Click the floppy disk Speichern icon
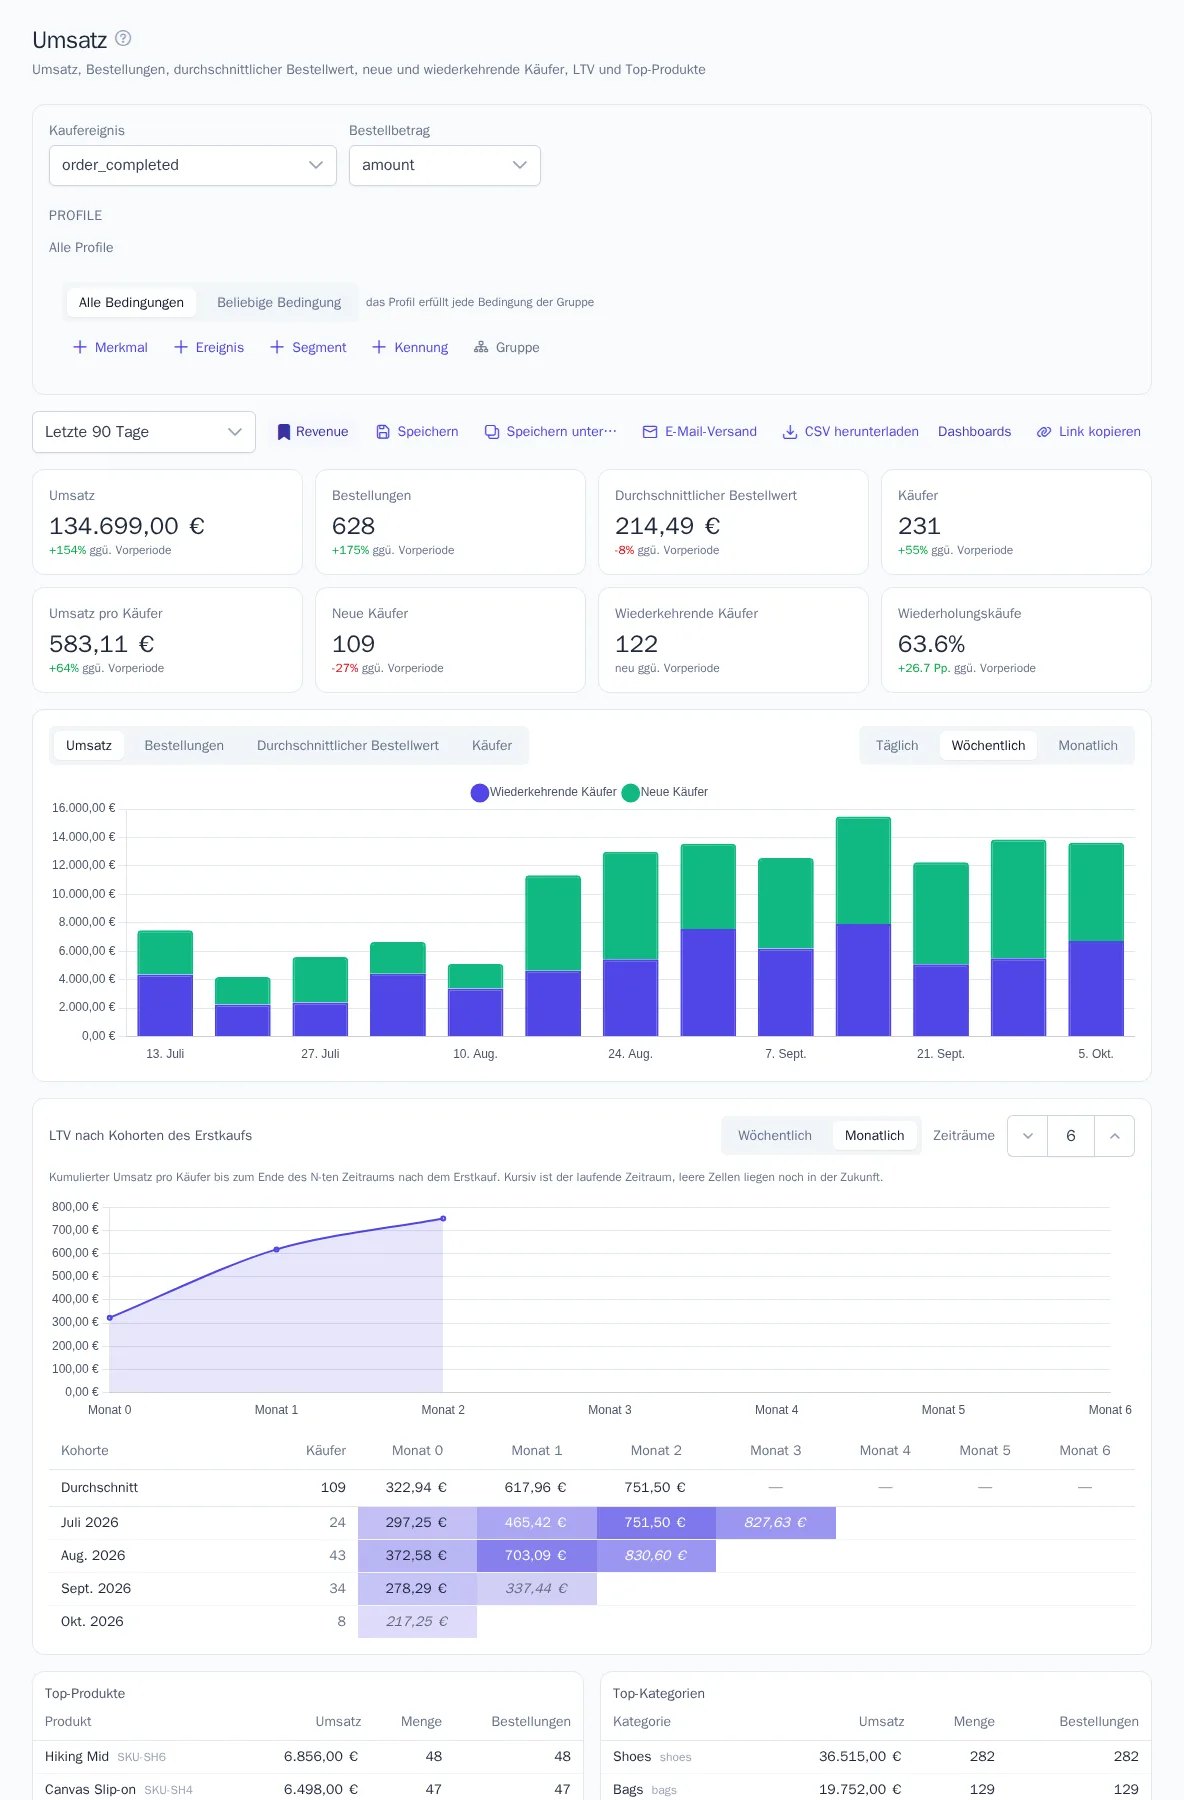The width and height of the screenshot is (1184, 1800). (383, 432)
